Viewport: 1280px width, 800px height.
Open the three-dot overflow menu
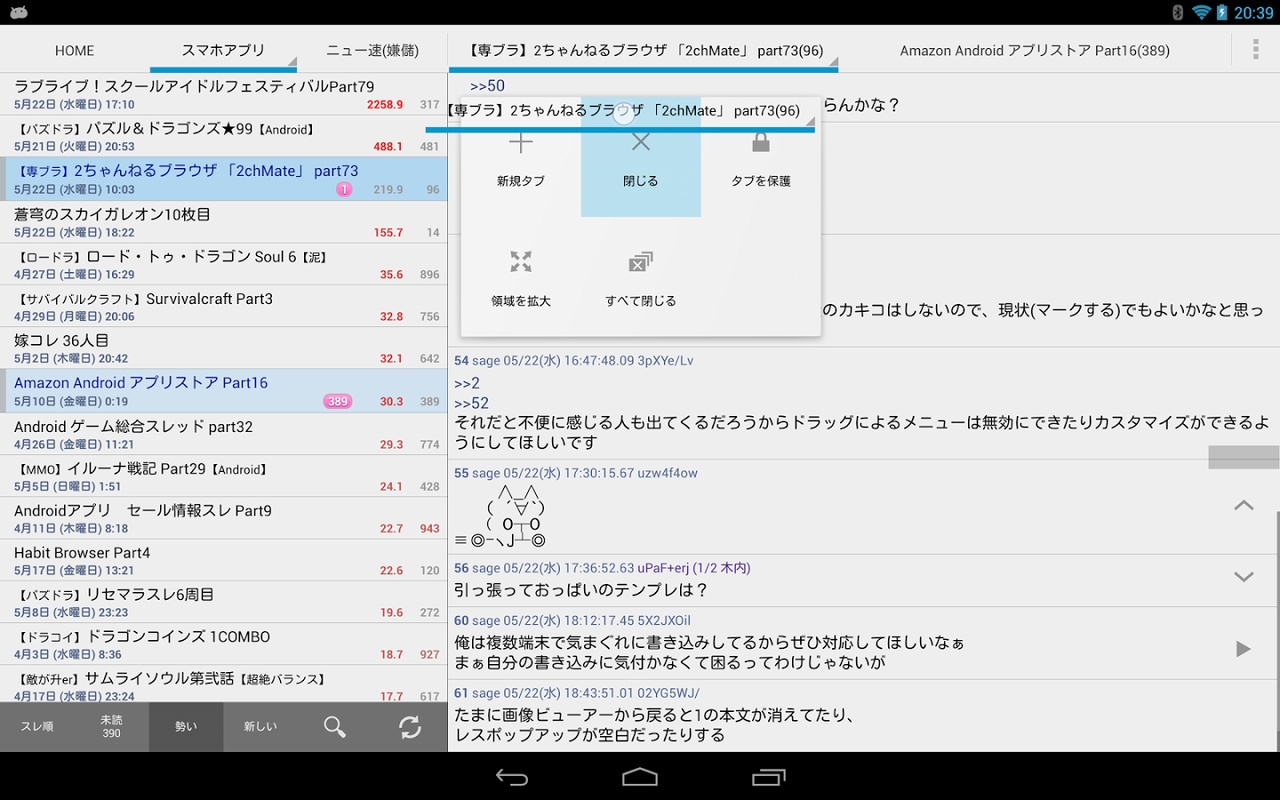pyautogui.click(x=1256, y=50)
